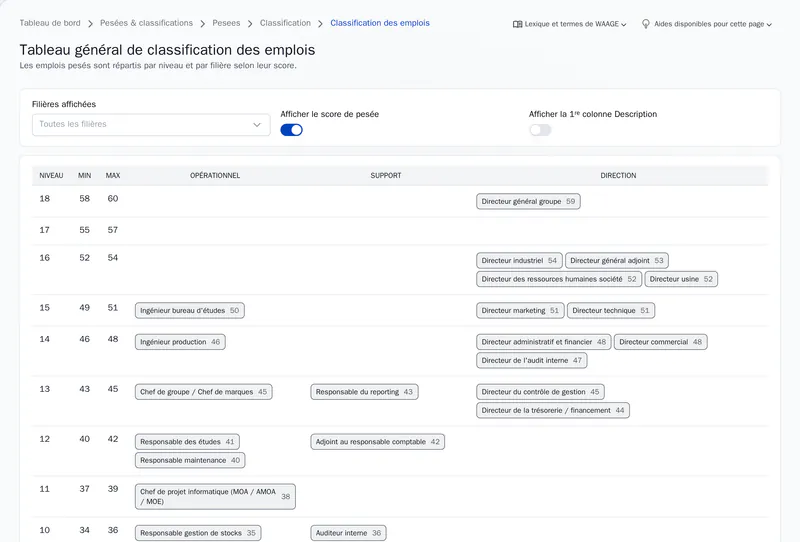Enable the 1re colonne Description switch
The width and height of the screenshot is (800, 542).
[x=540, y=130]
